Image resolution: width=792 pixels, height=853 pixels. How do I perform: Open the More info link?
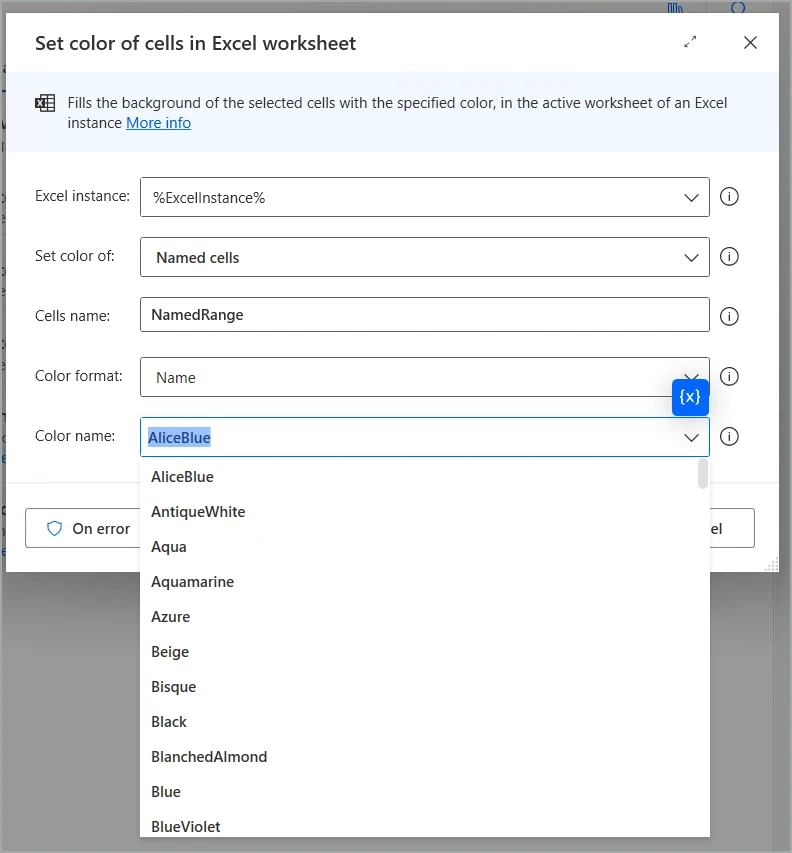click(x=158, y=123)
